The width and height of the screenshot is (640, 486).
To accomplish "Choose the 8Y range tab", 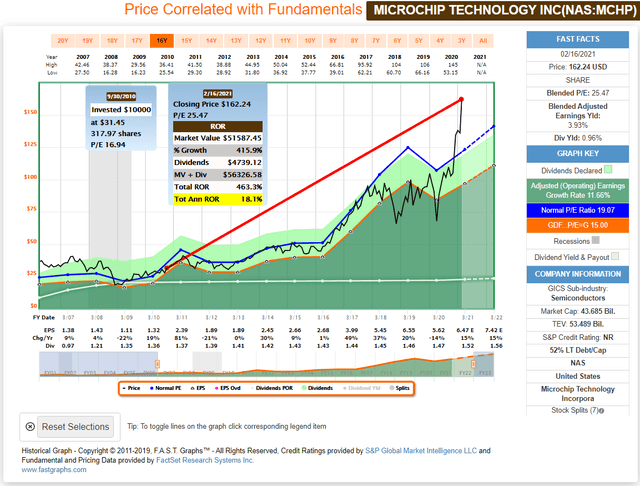I will (354, 41).
